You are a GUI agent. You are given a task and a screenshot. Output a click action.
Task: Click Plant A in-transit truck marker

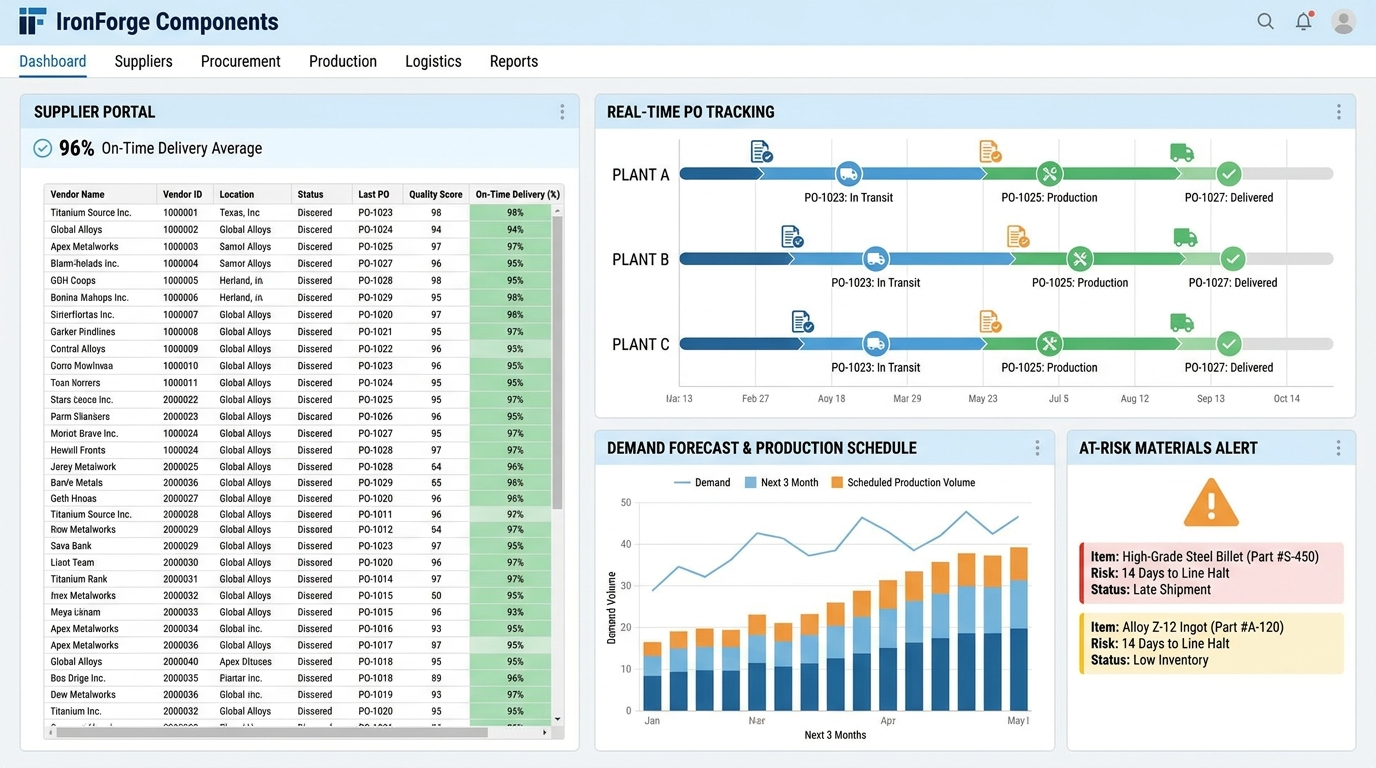coord(848,174)
